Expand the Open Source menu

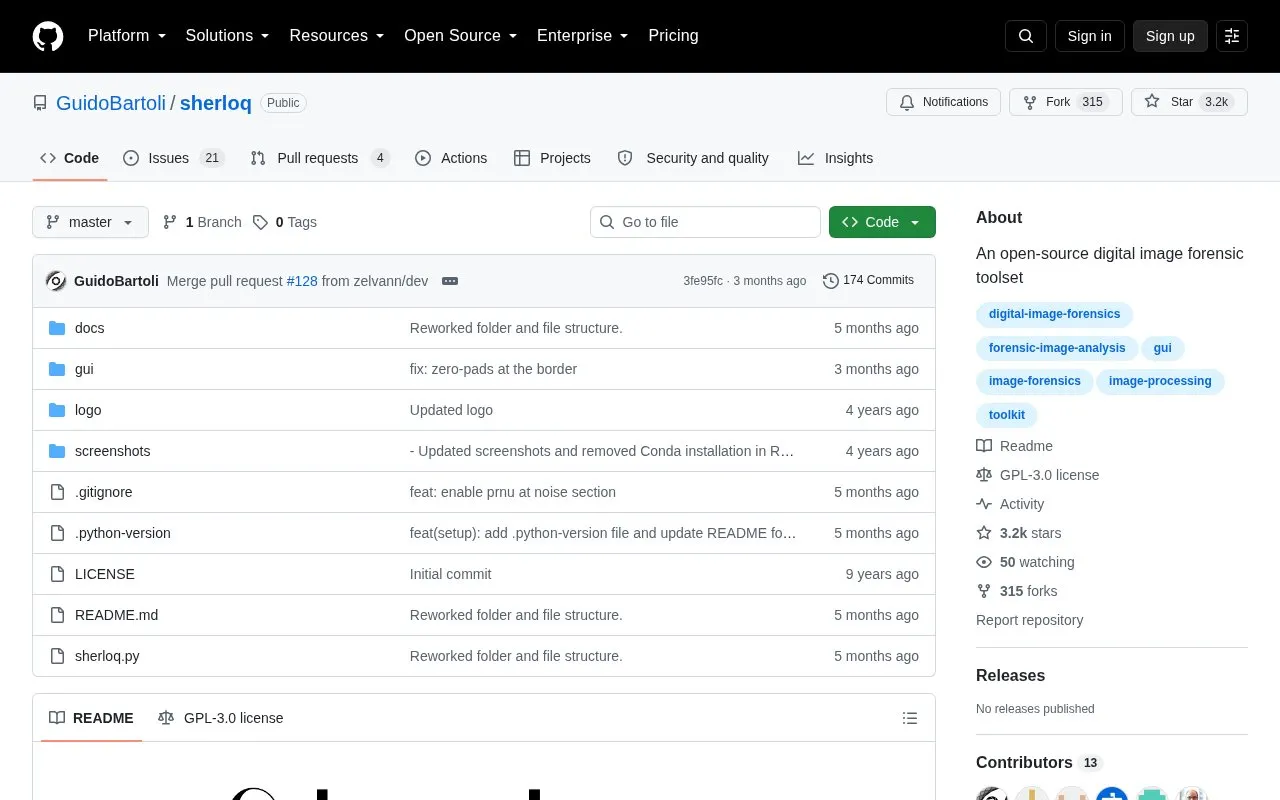460,36
